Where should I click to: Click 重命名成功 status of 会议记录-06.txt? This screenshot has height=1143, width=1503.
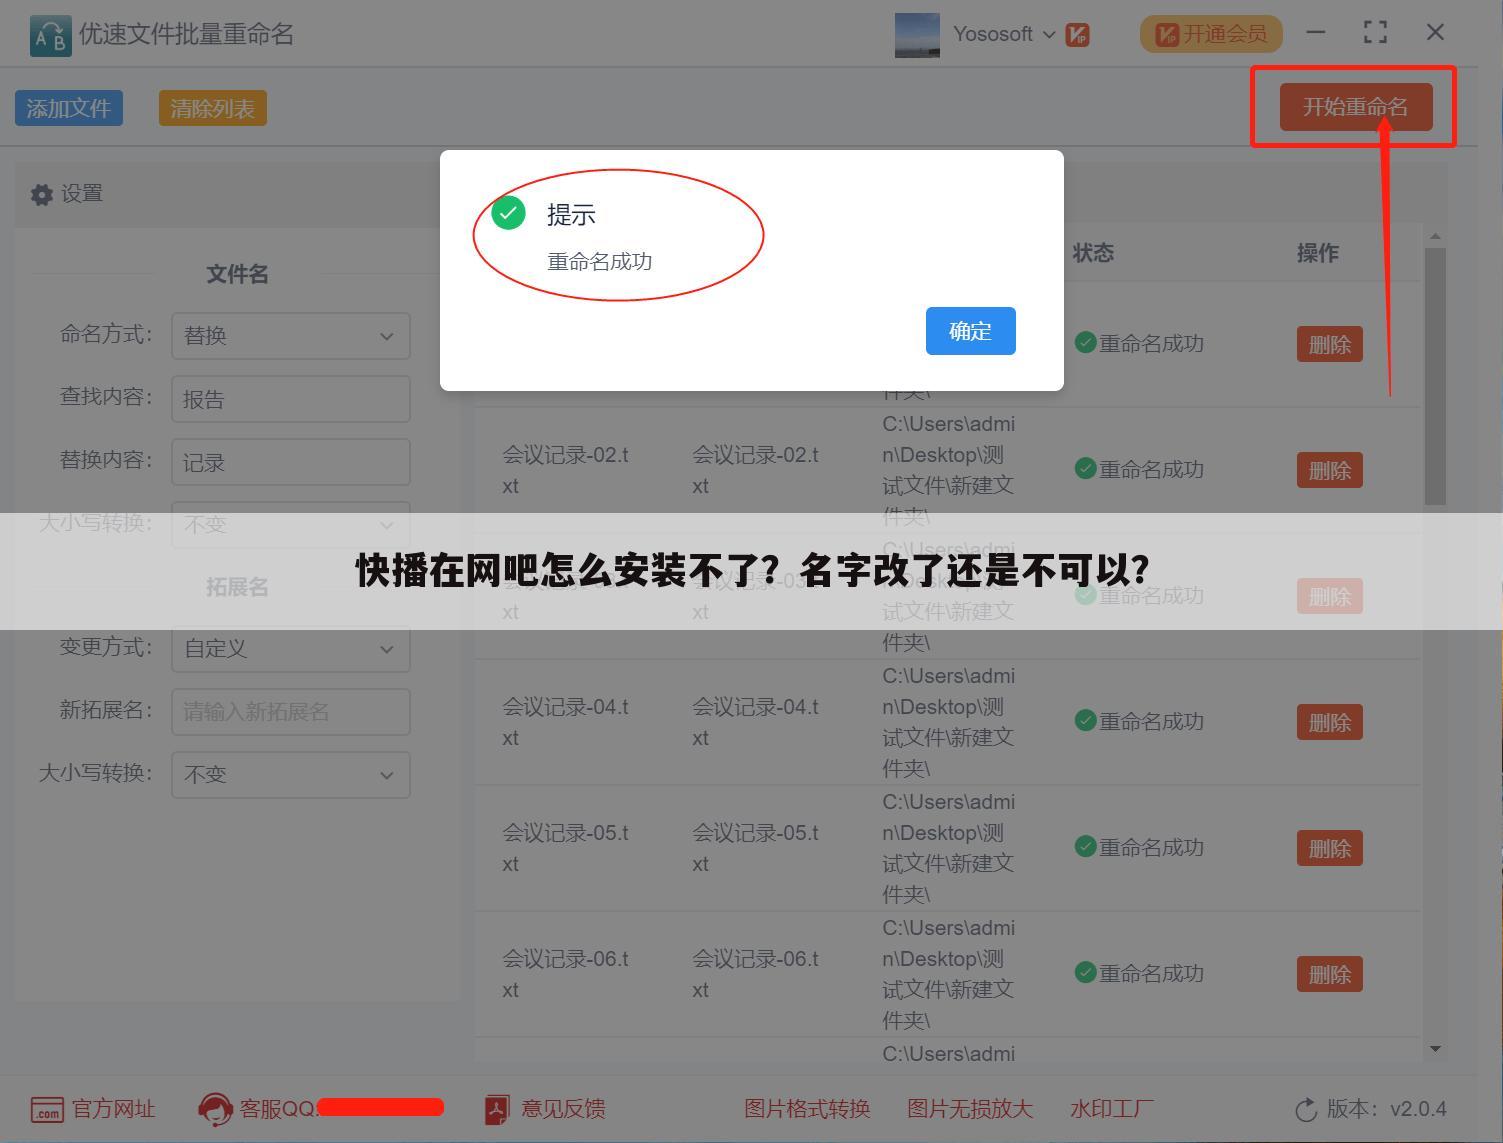point(1151,973)
